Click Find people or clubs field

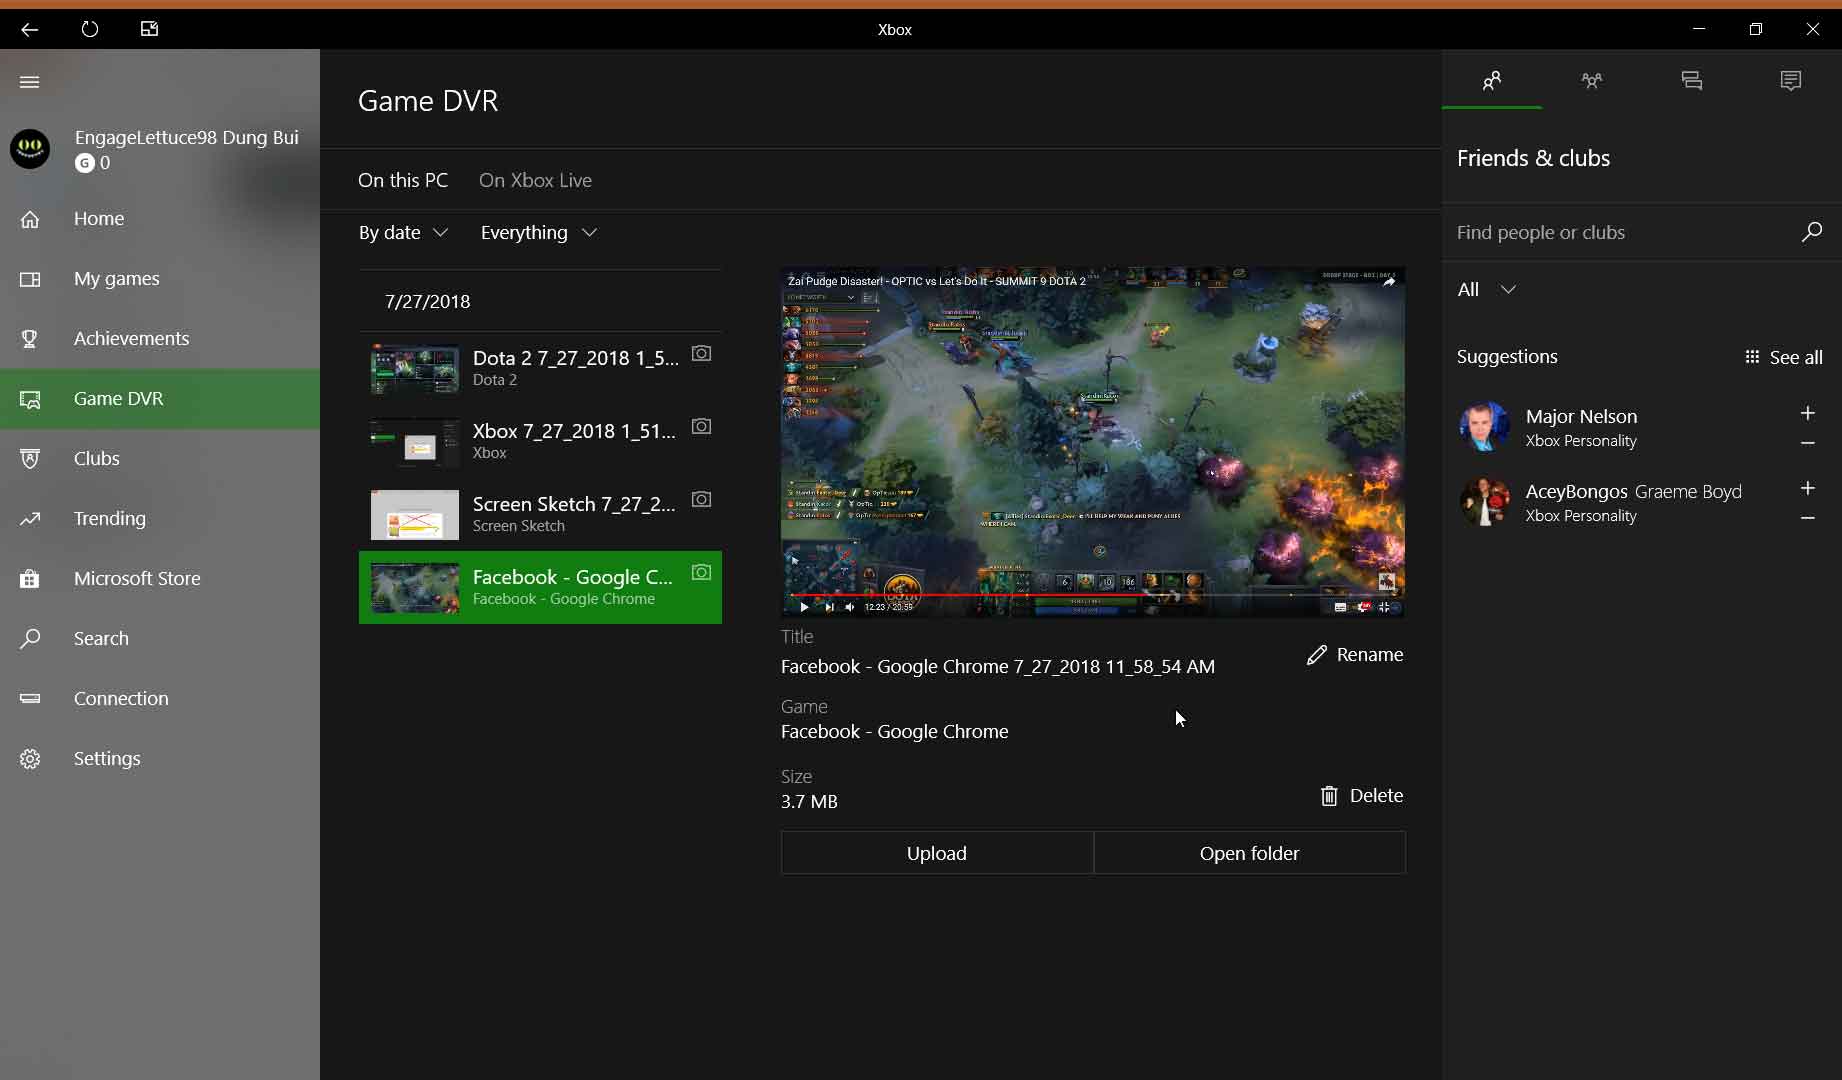(1620, 232)
